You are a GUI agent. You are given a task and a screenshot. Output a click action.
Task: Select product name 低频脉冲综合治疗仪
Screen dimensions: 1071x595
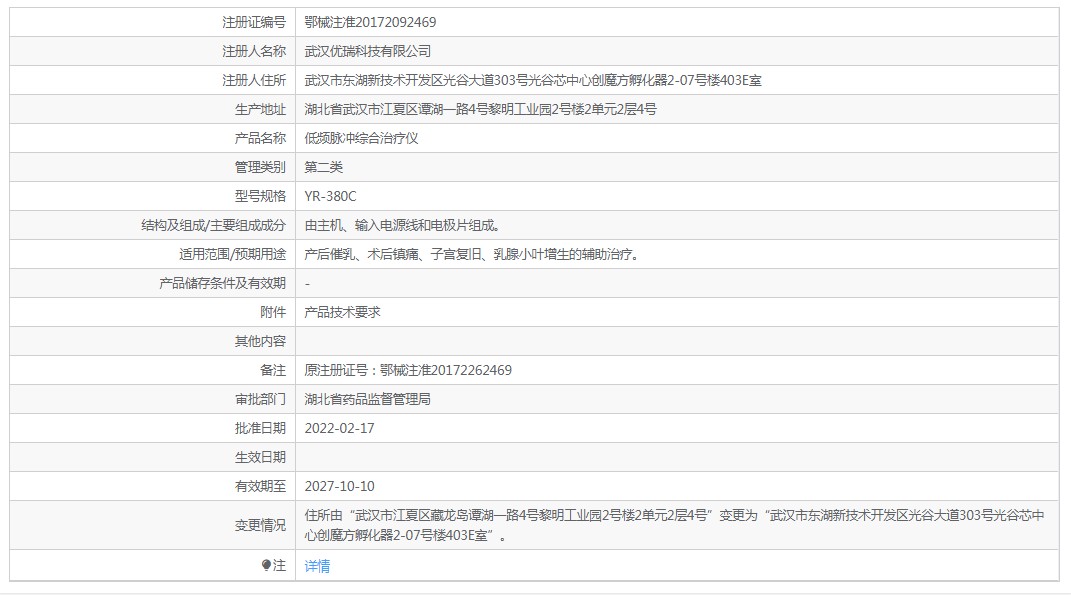coord(361,138)
